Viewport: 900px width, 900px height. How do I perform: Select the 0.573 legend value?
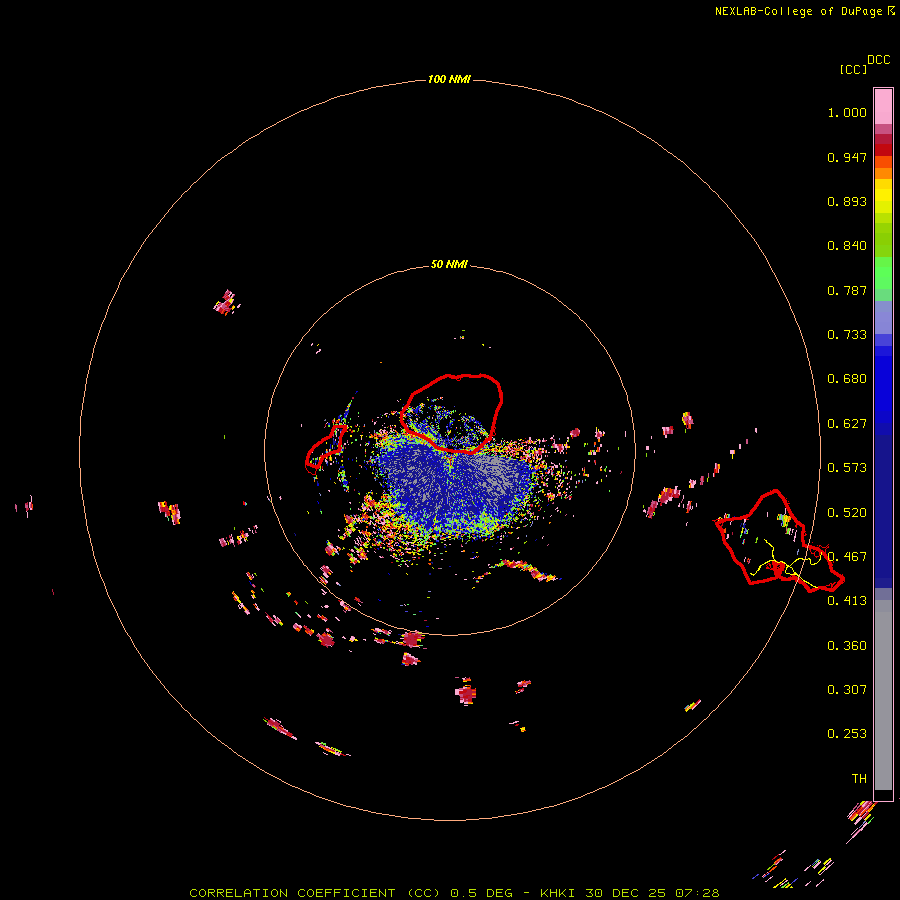tap(847, 468)
